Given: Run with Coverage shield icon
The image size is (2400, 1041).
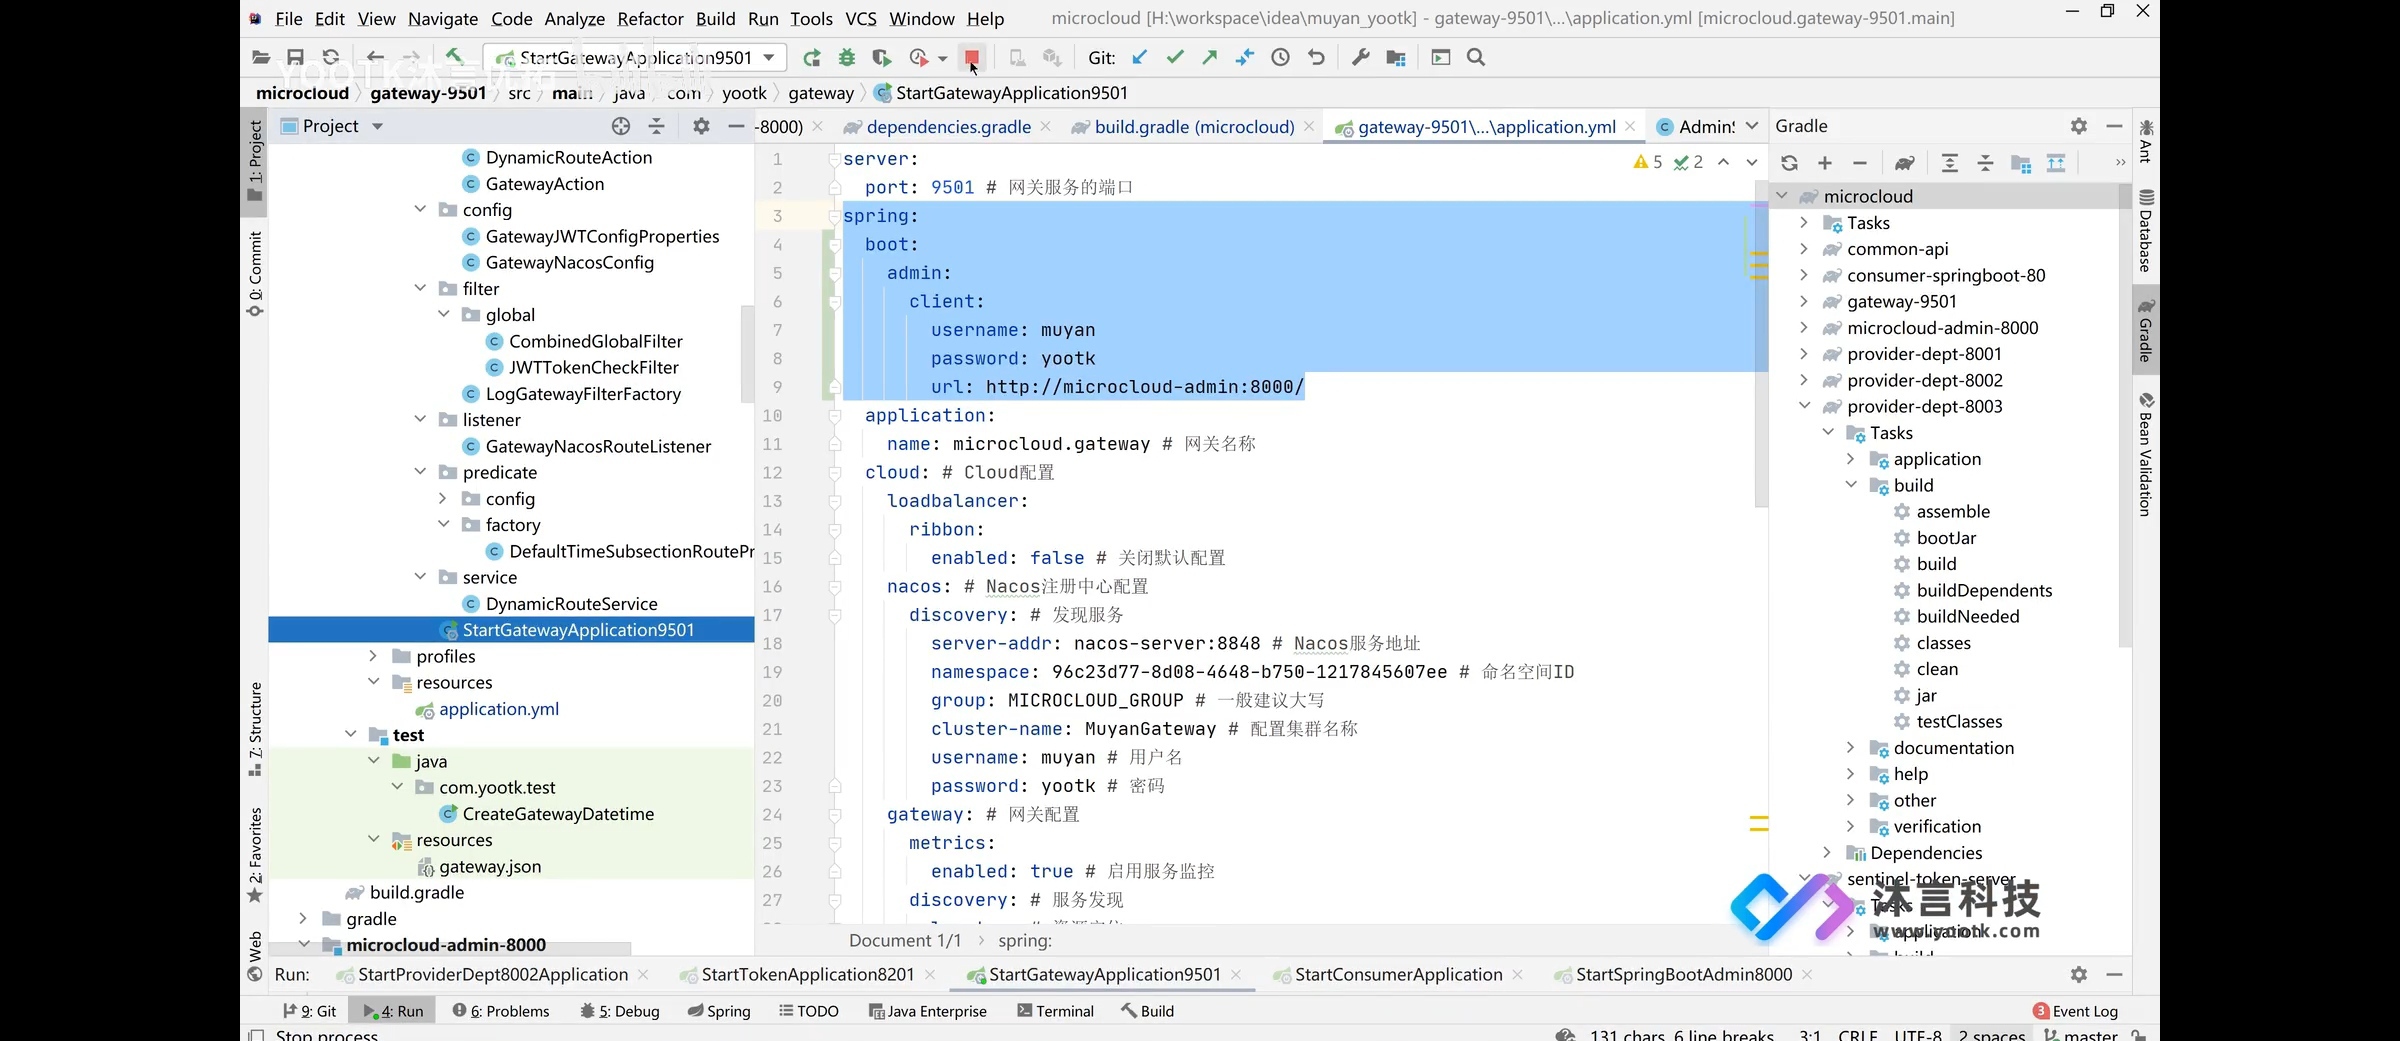Looking at the screenshot, I should [881, 58].
